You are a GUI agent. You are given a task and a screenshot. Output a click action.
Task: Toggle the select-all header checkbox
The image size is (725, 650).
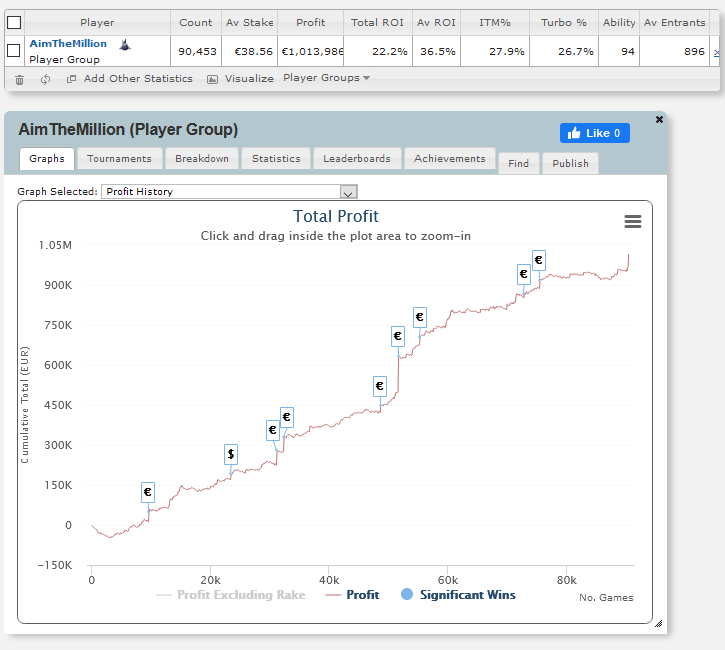pyautogui.click(x=14, y=22)
